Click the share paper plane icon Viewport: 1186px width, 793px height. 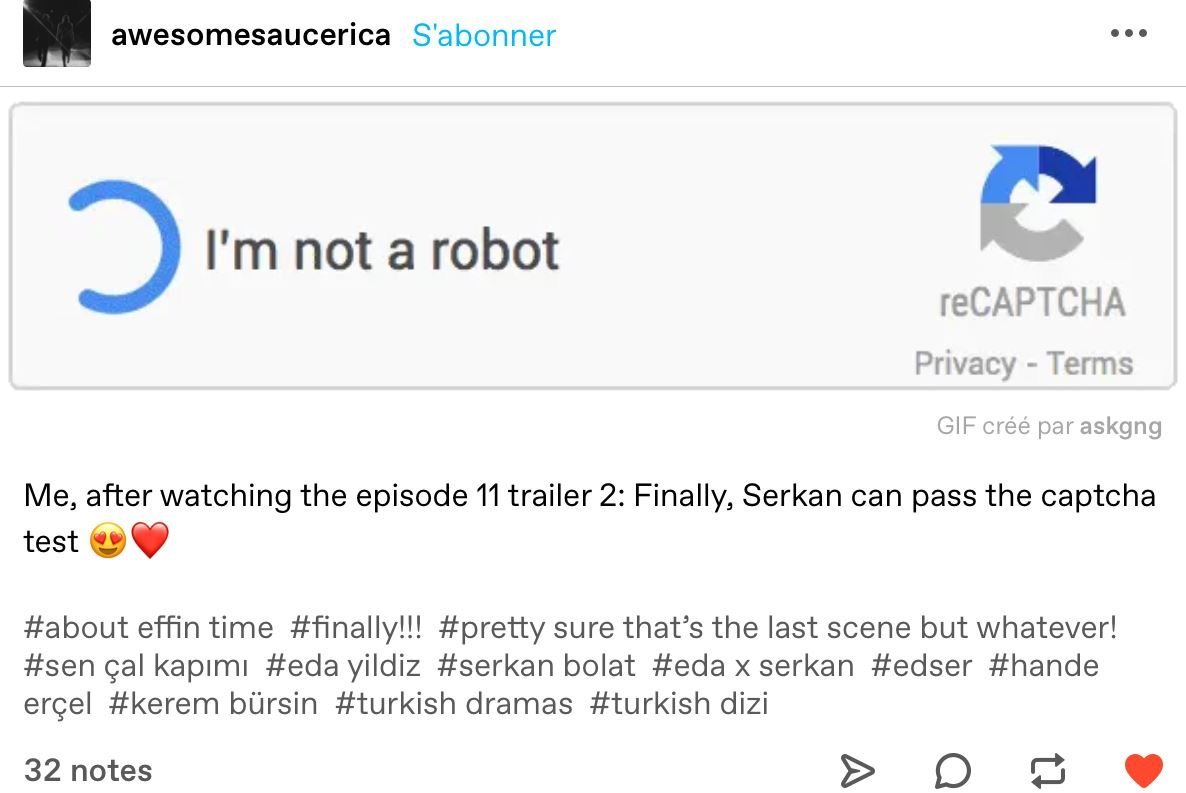856,770
